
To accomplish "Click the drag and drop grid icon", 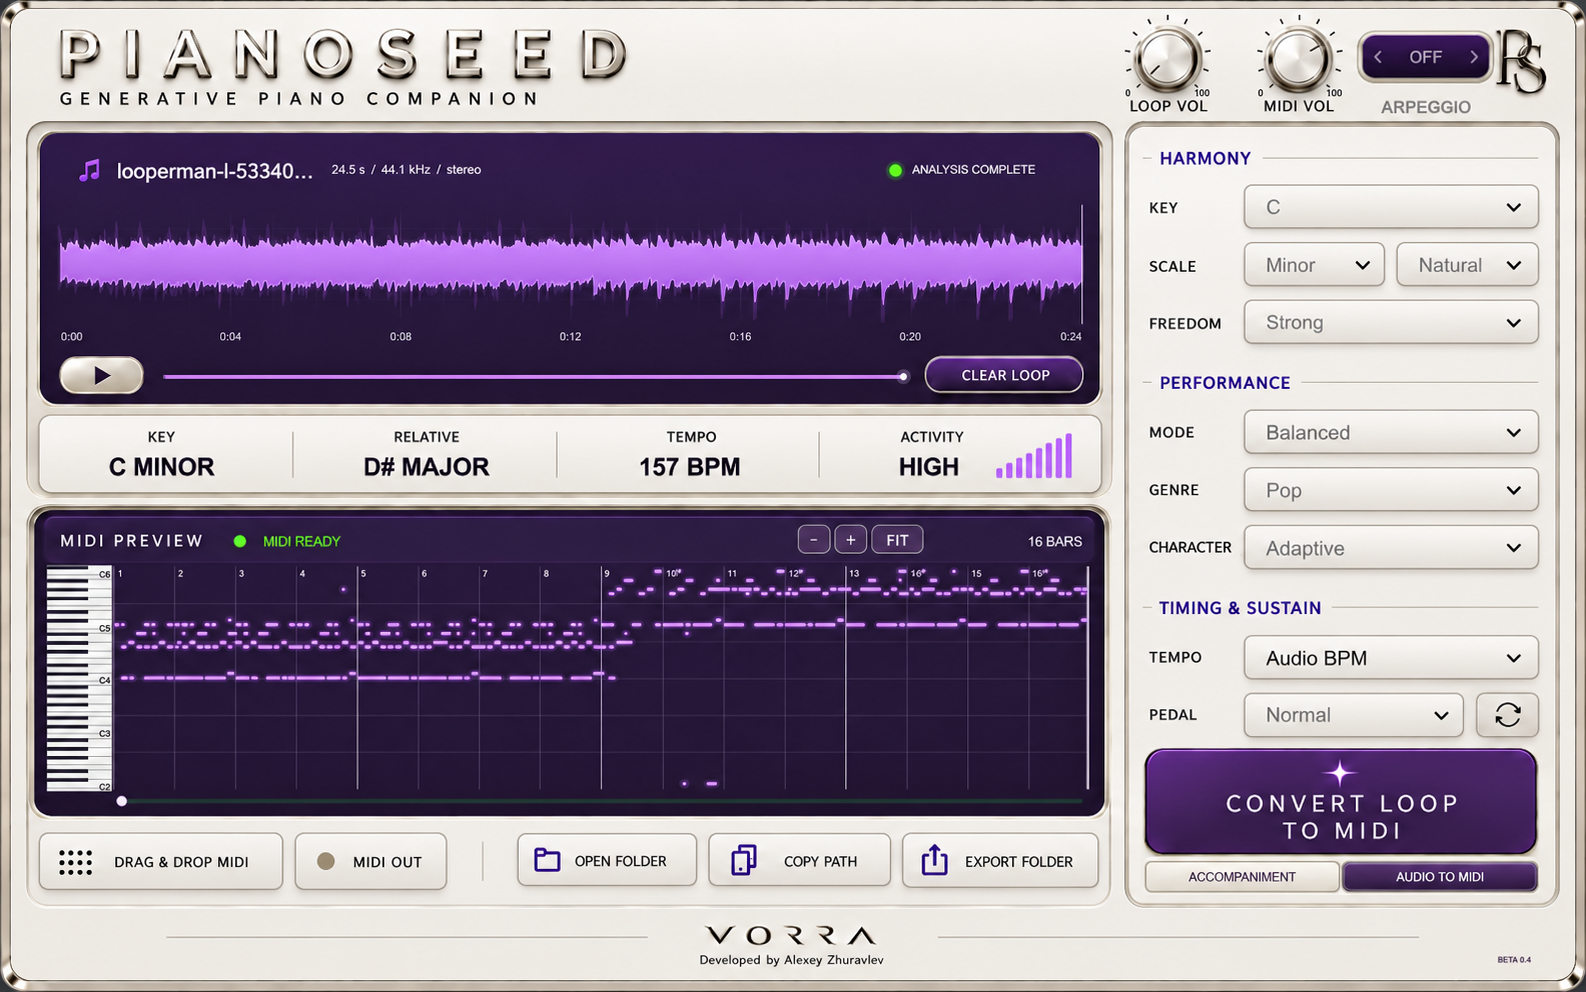I will click(x=76, y=862).
